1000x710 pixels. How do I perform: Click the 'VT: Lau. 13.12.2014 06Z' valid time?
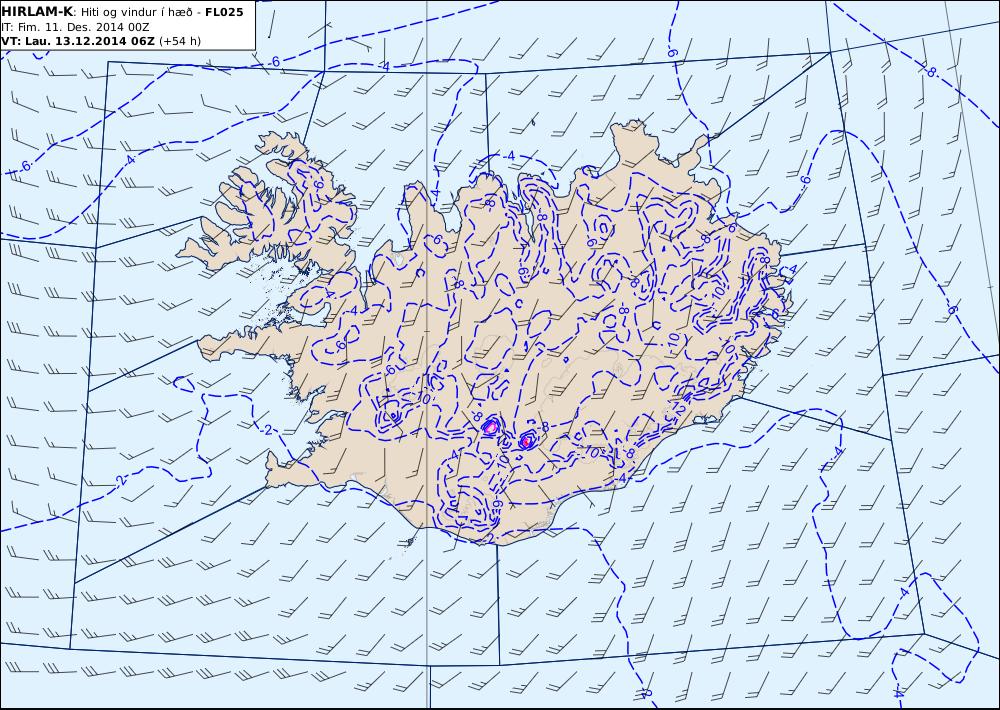78,41
